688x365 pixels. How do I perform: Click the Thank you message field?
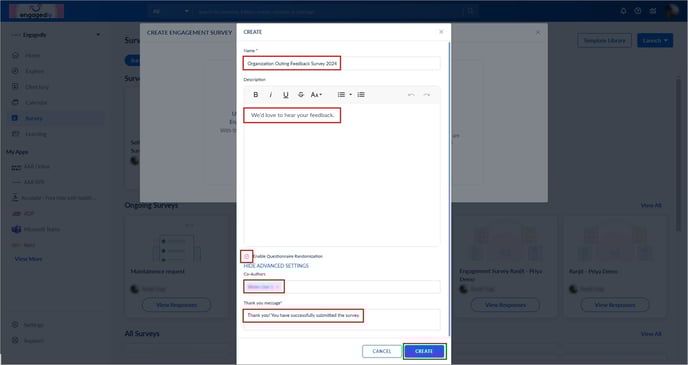point(342,319)
